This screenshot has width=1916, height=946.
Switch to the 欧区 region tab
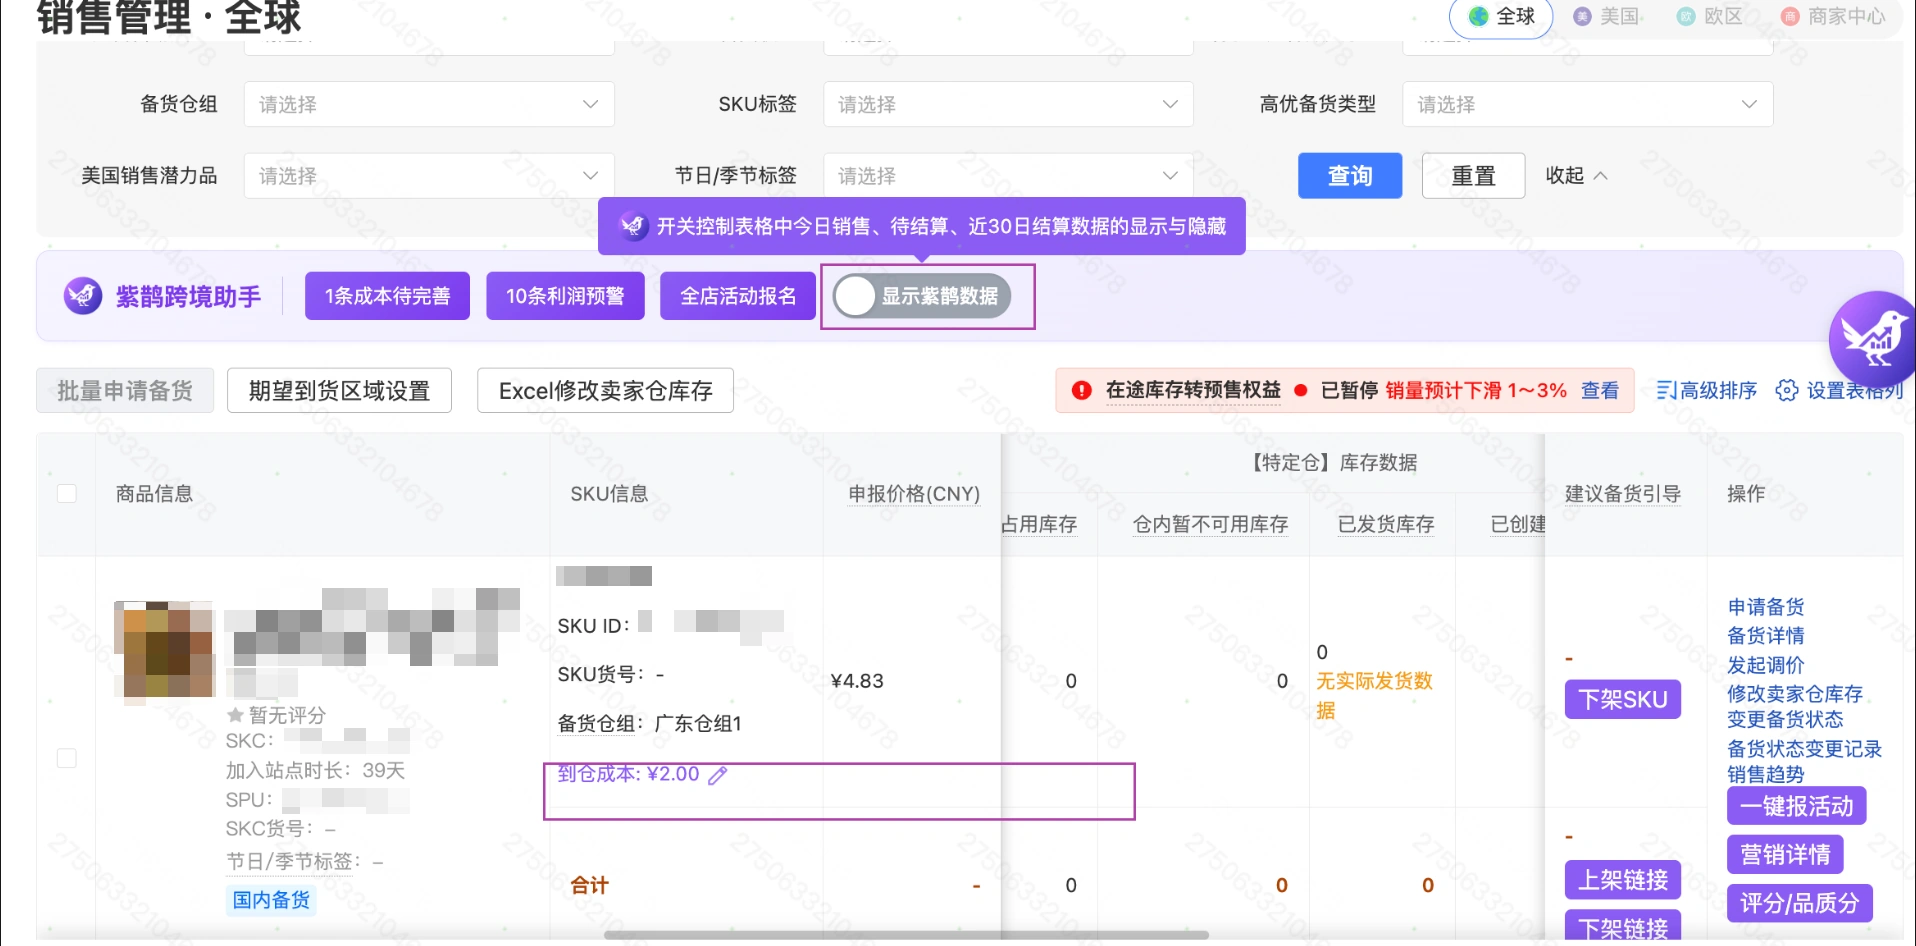pyautogui.click(x=1710, y=17)
